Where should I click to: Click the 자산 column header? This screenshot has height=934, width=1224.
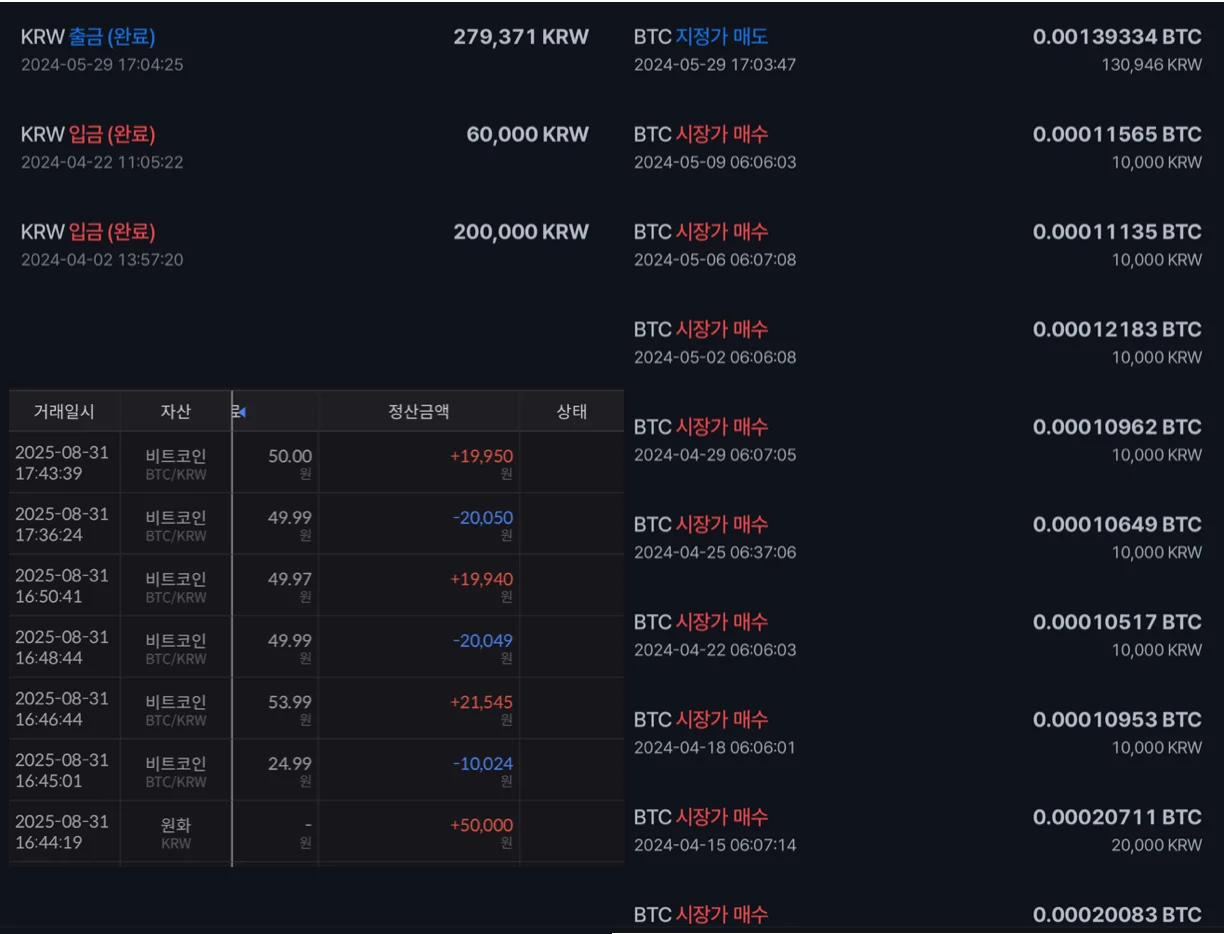pyautogui.click(x=175, y=412)
